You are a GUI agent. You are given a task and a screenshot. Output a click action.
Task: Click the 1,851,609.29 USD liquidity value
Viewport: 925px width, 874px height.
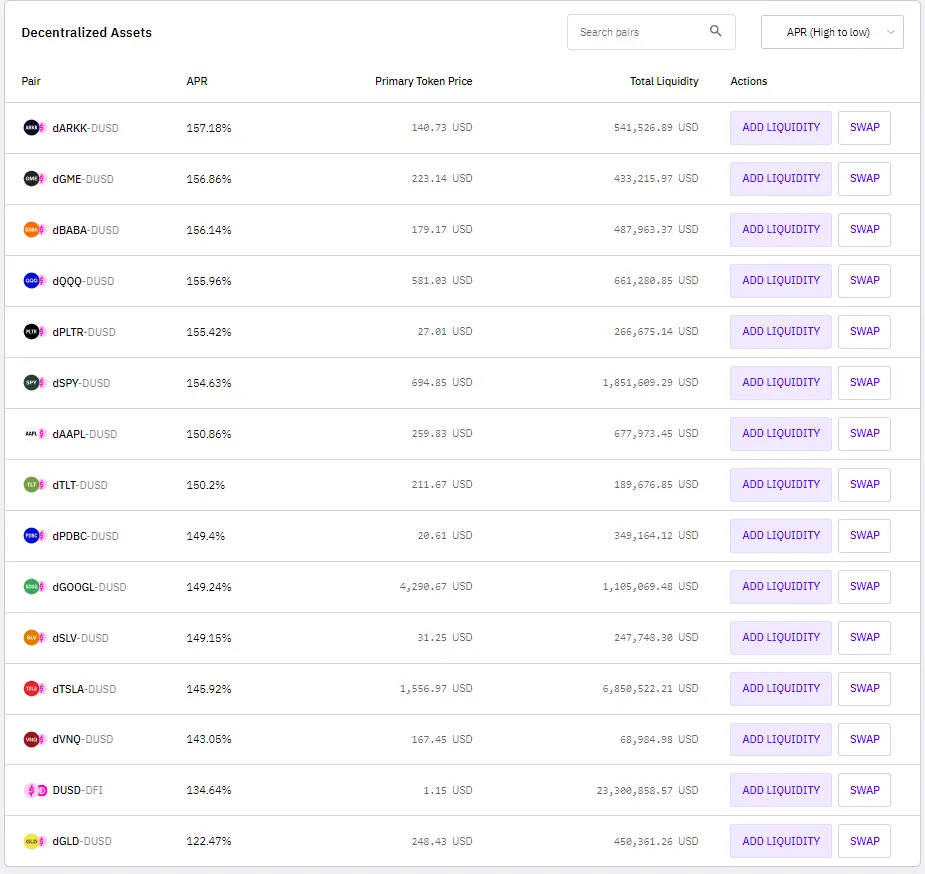[x=650, y=383]
